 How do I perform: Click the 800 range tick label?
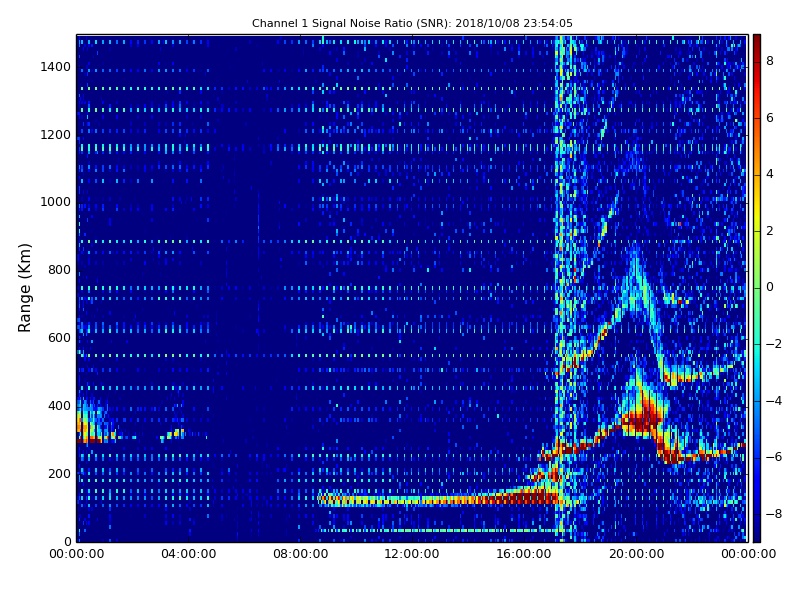(59, 270)
